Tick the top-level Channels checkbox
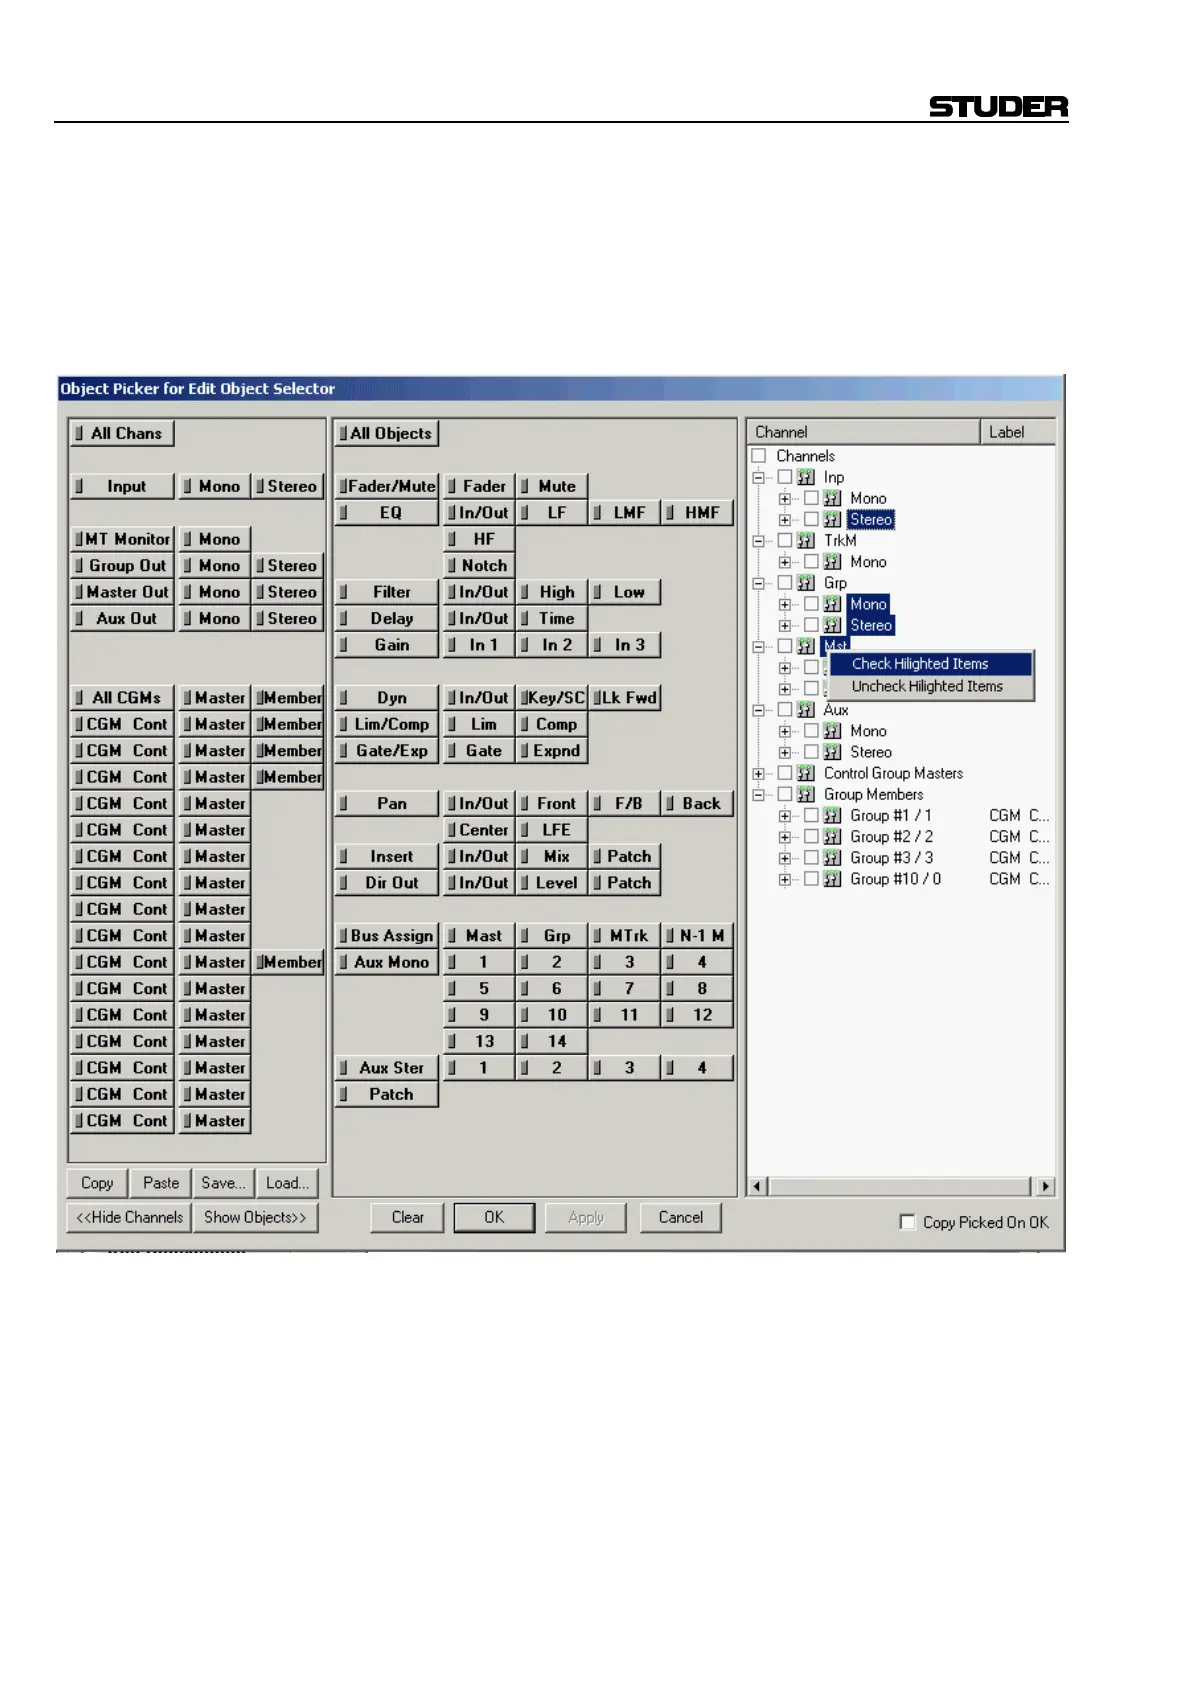 [x=759, y=456]
